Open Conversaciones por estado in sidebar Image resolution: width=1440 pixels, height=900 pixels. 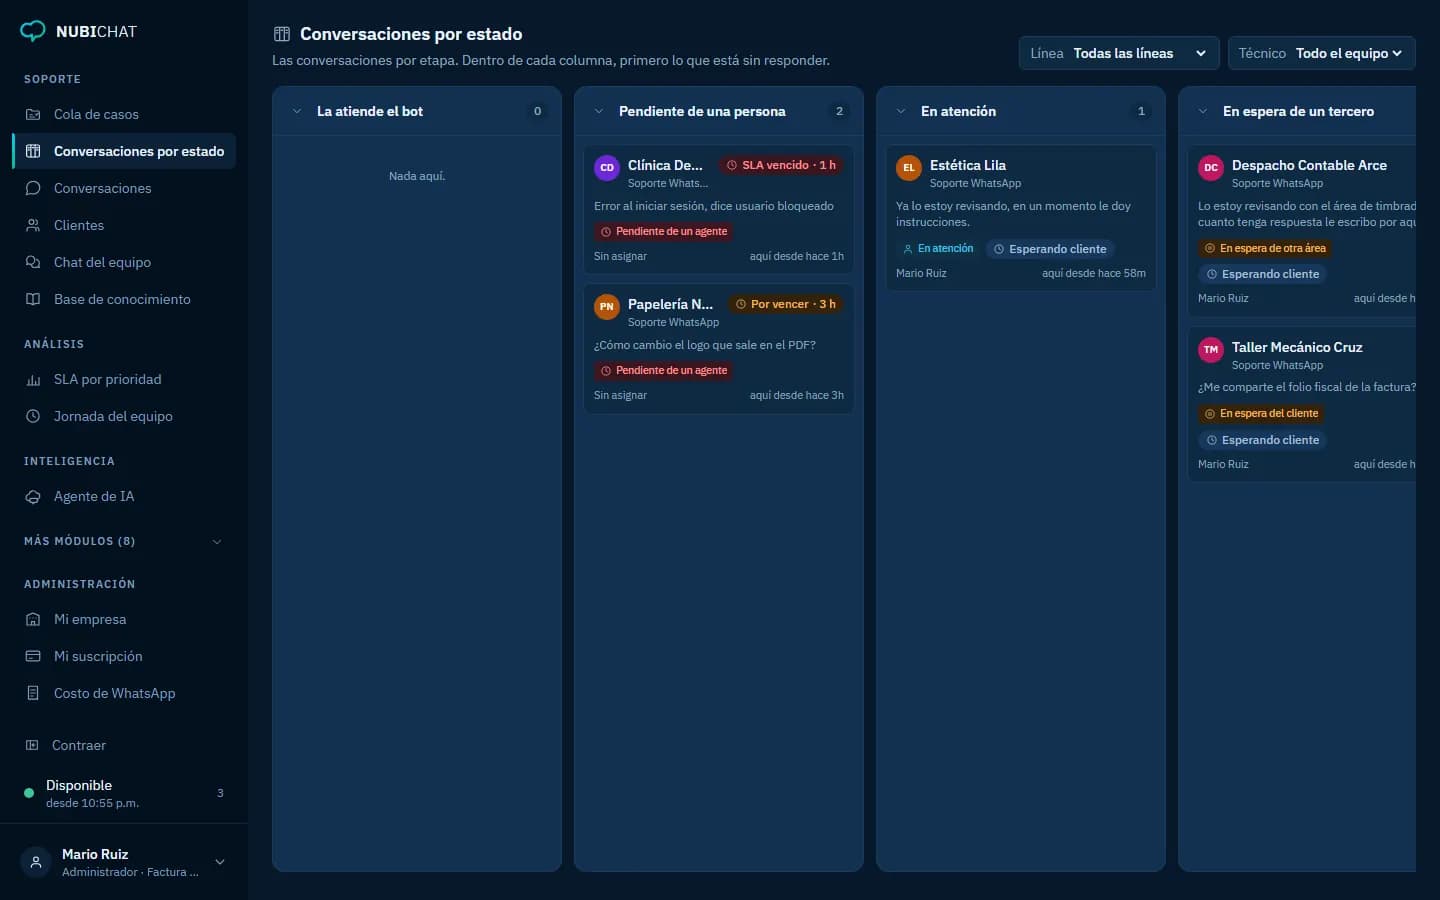click(124, 151)
